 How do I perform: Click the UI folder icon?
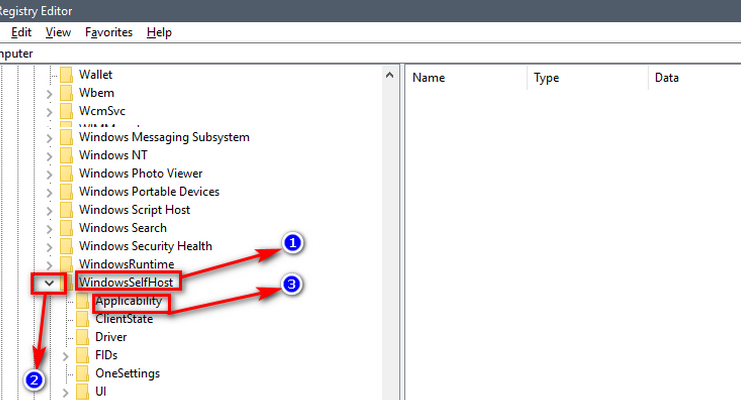(x=83, y=391)
